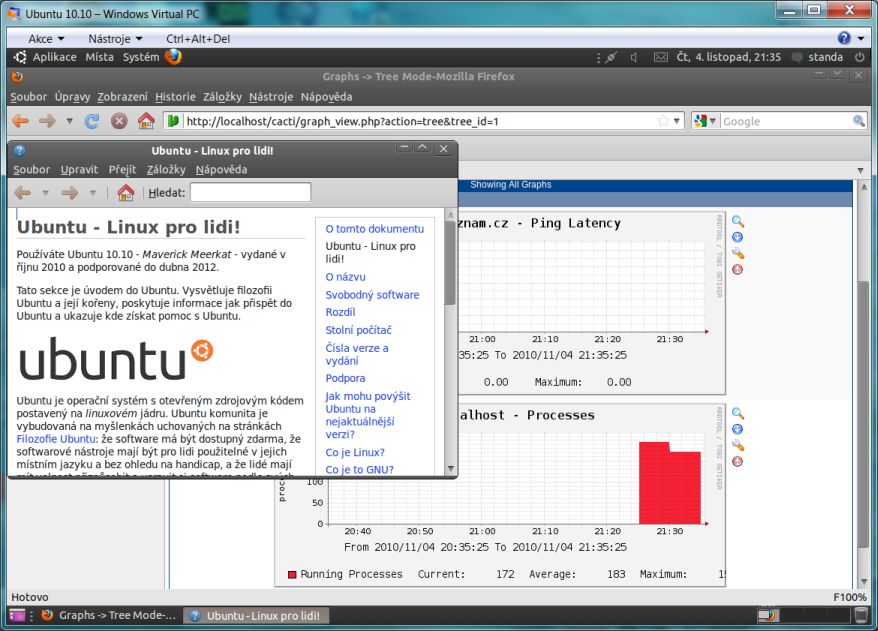Switch to Graphs Tree Mode taskbar window
This screenshot has height=631, width=878.
109,615
